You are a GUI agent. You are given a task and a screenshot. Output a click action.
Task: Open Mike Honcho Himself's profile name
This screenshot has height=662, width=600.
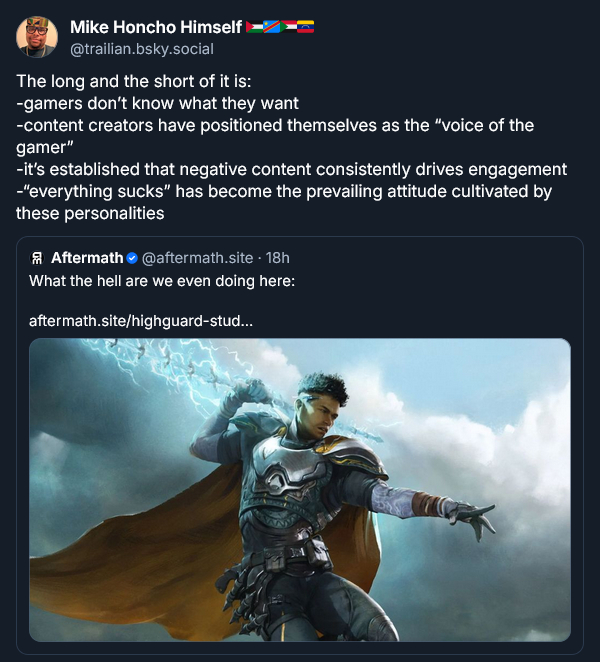point(157,27)
